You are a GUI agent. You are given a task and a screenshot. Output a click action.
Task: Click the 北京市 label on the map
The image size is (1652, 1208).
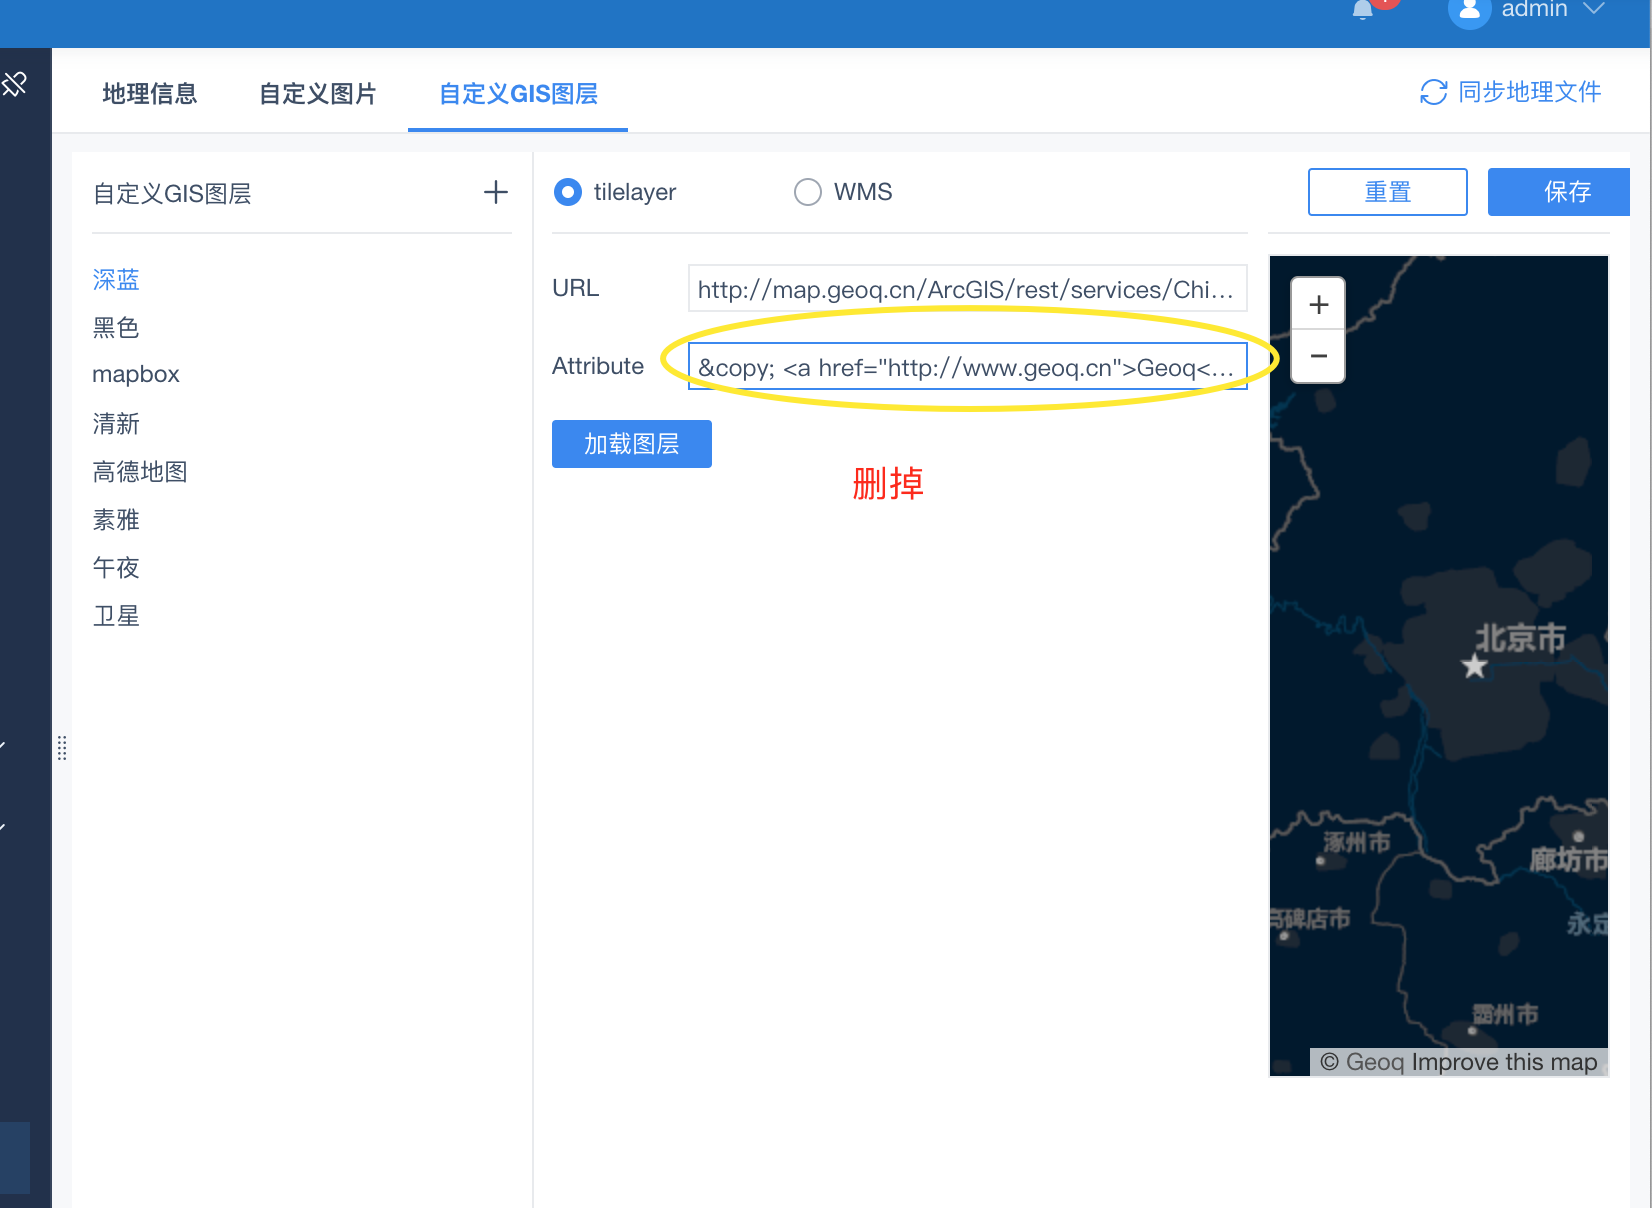point(1521,638)
